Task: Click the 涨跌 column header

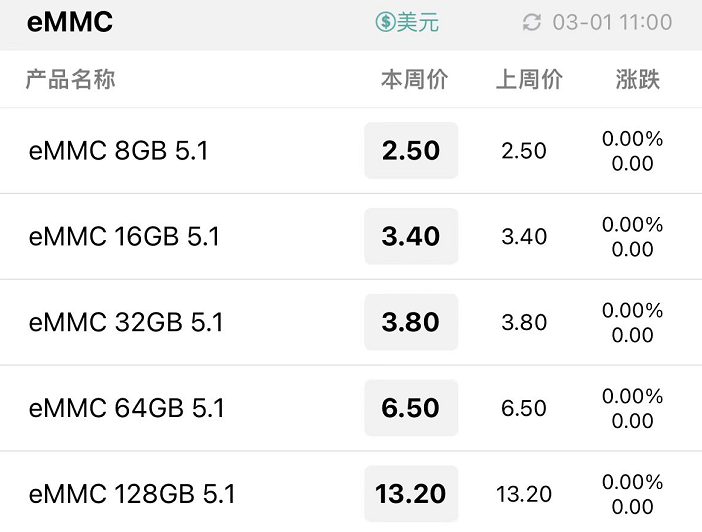Action: point(638,80)
